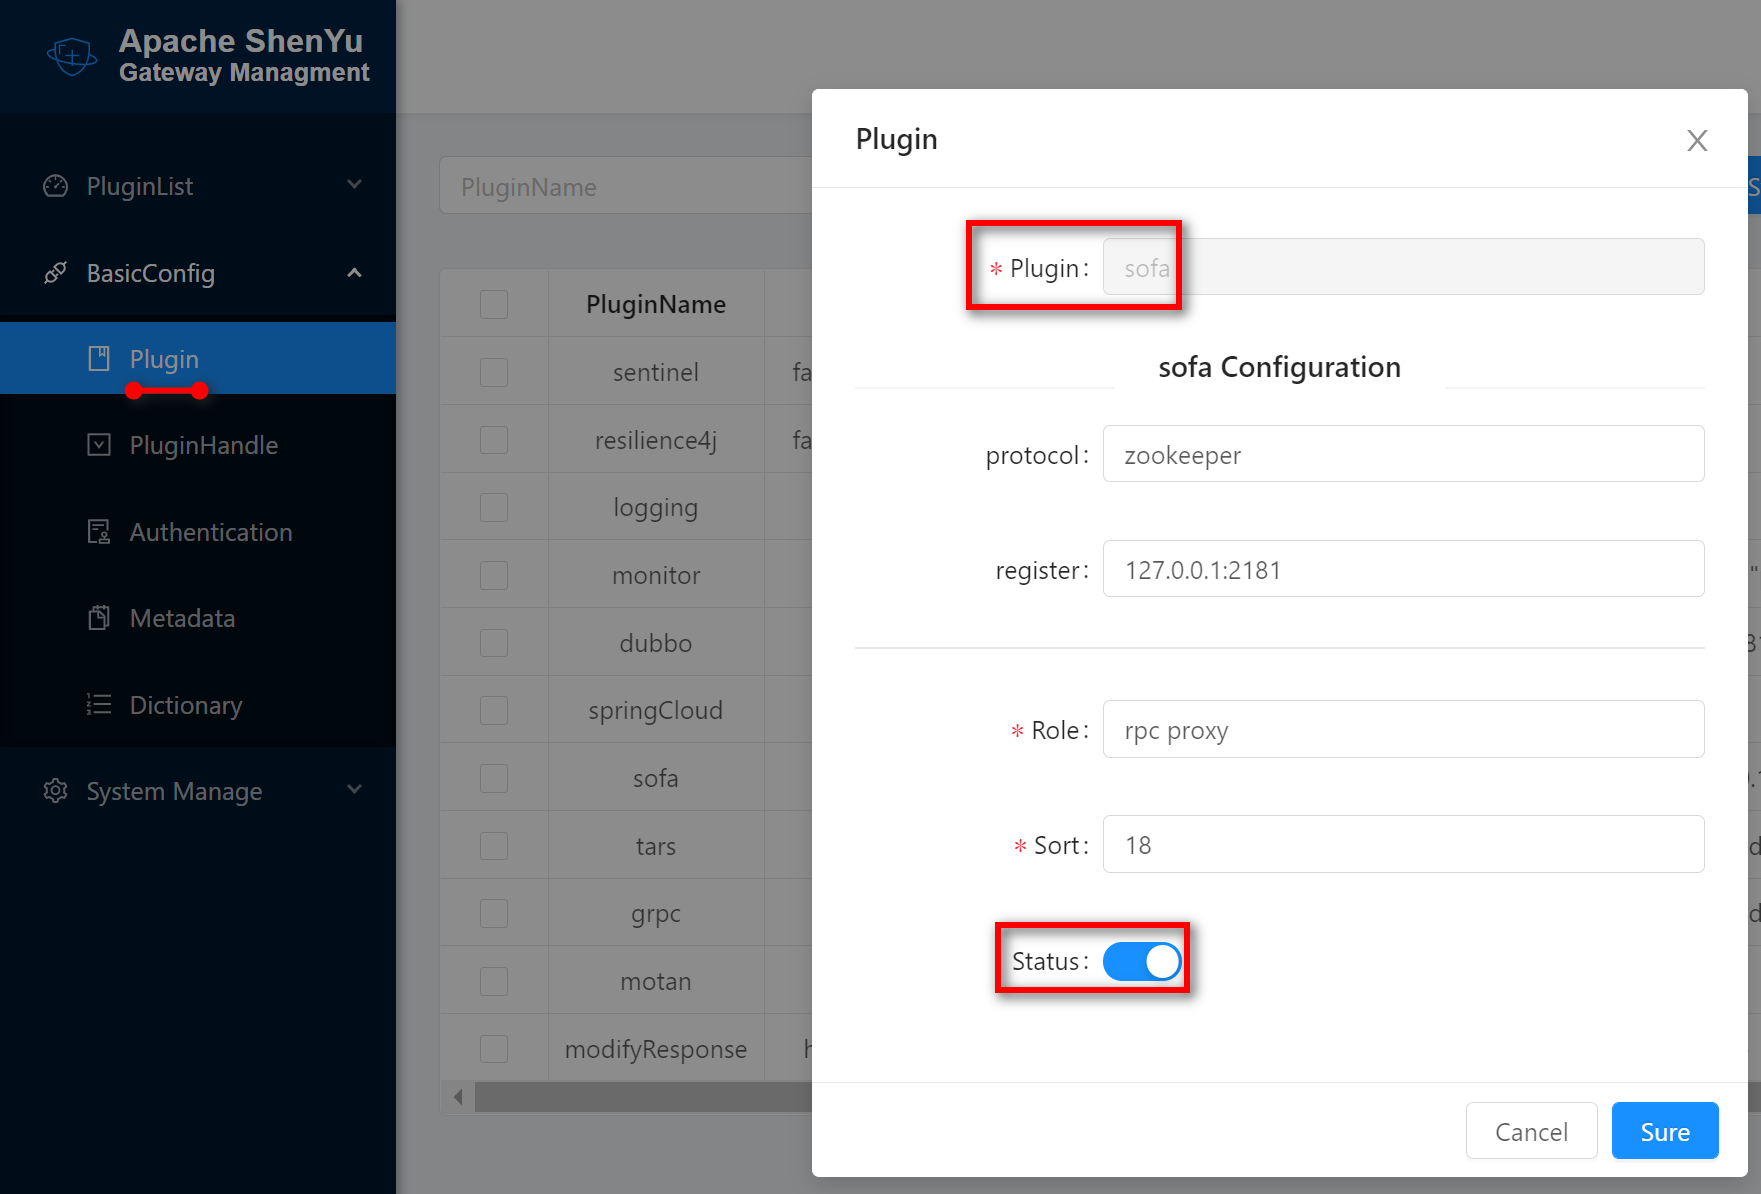Click the BasicConfig plug icon
The image size is (1761, 1194).
click(56, 273)
